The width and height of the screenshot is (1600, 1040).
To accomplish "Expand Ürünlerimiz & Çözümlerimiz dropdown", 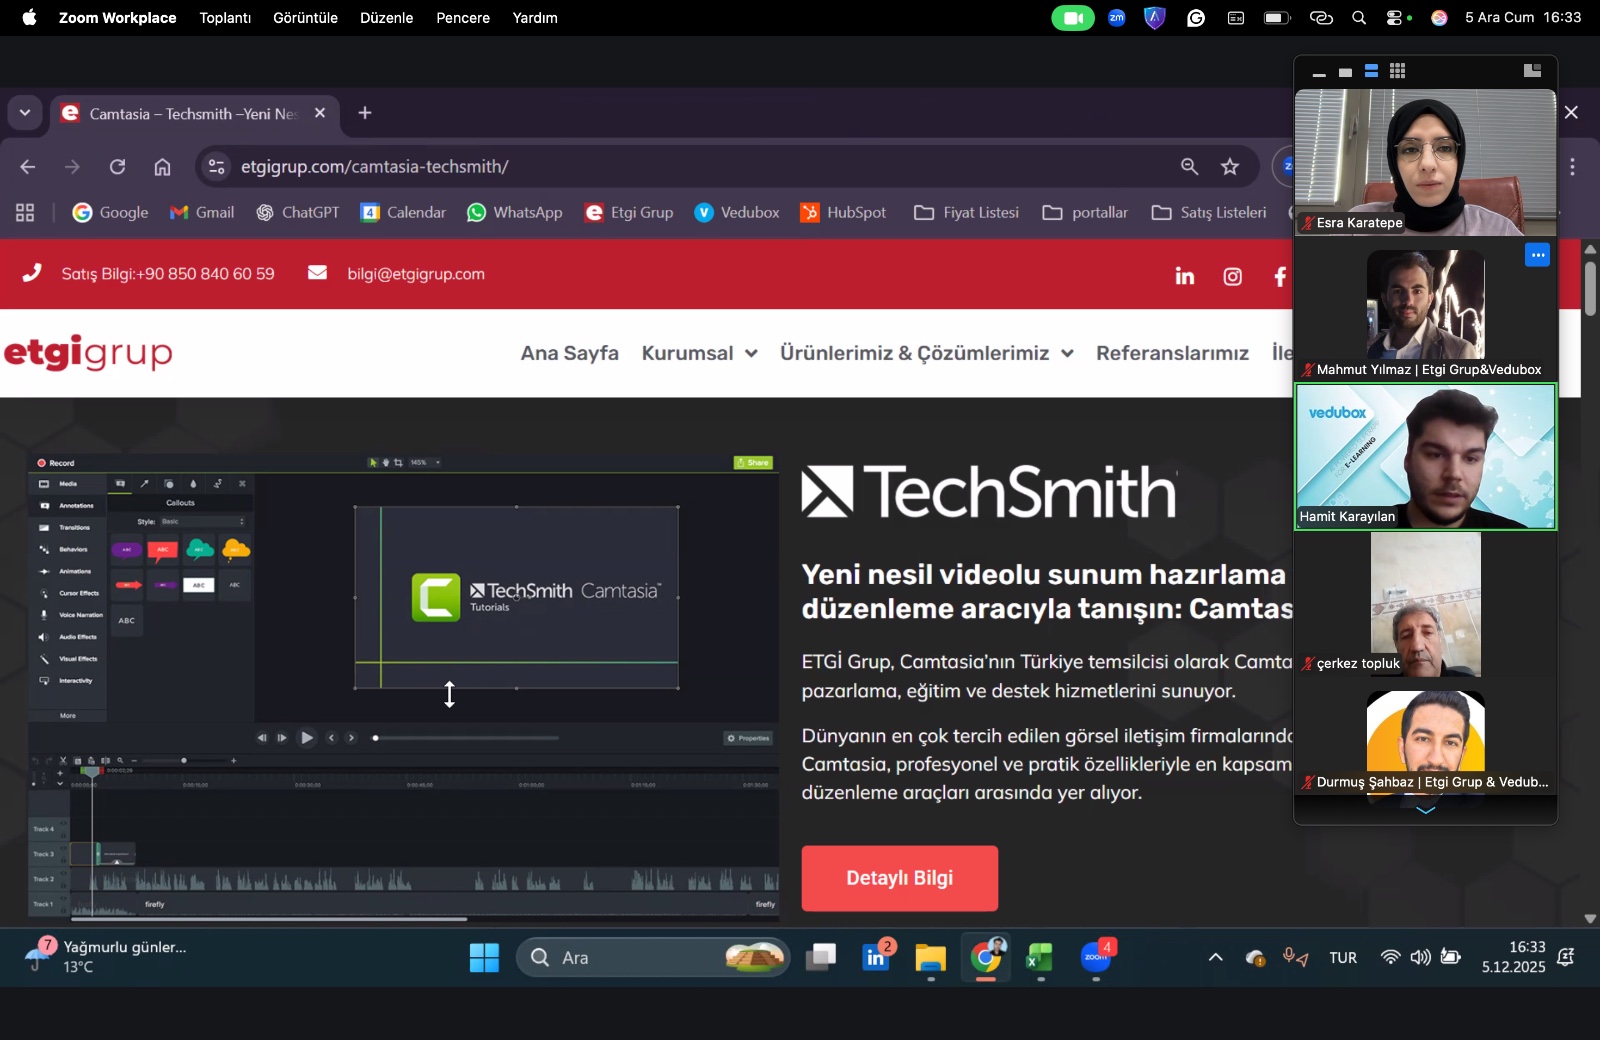I will click(926, 353).
